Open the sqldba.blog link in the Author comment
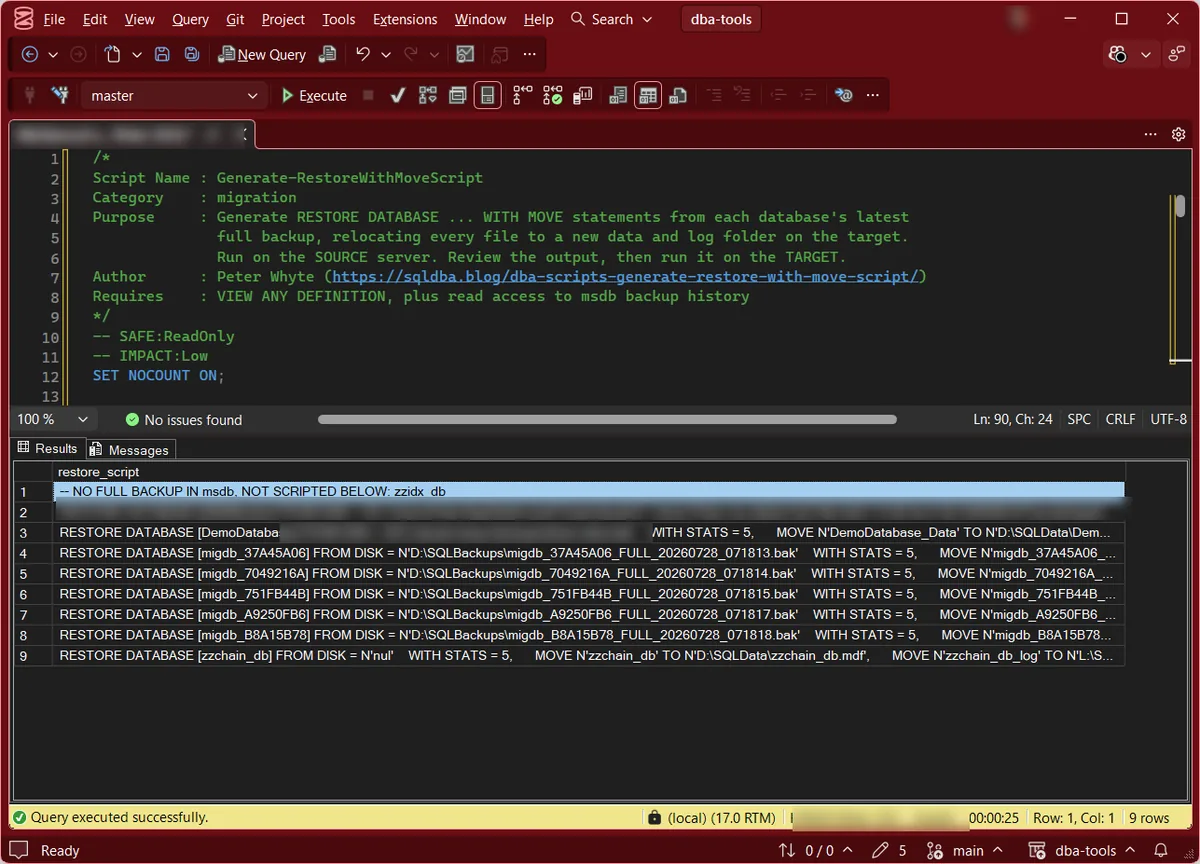Image resolution: width=1200 pixels, height=864 pixels. 625,276
